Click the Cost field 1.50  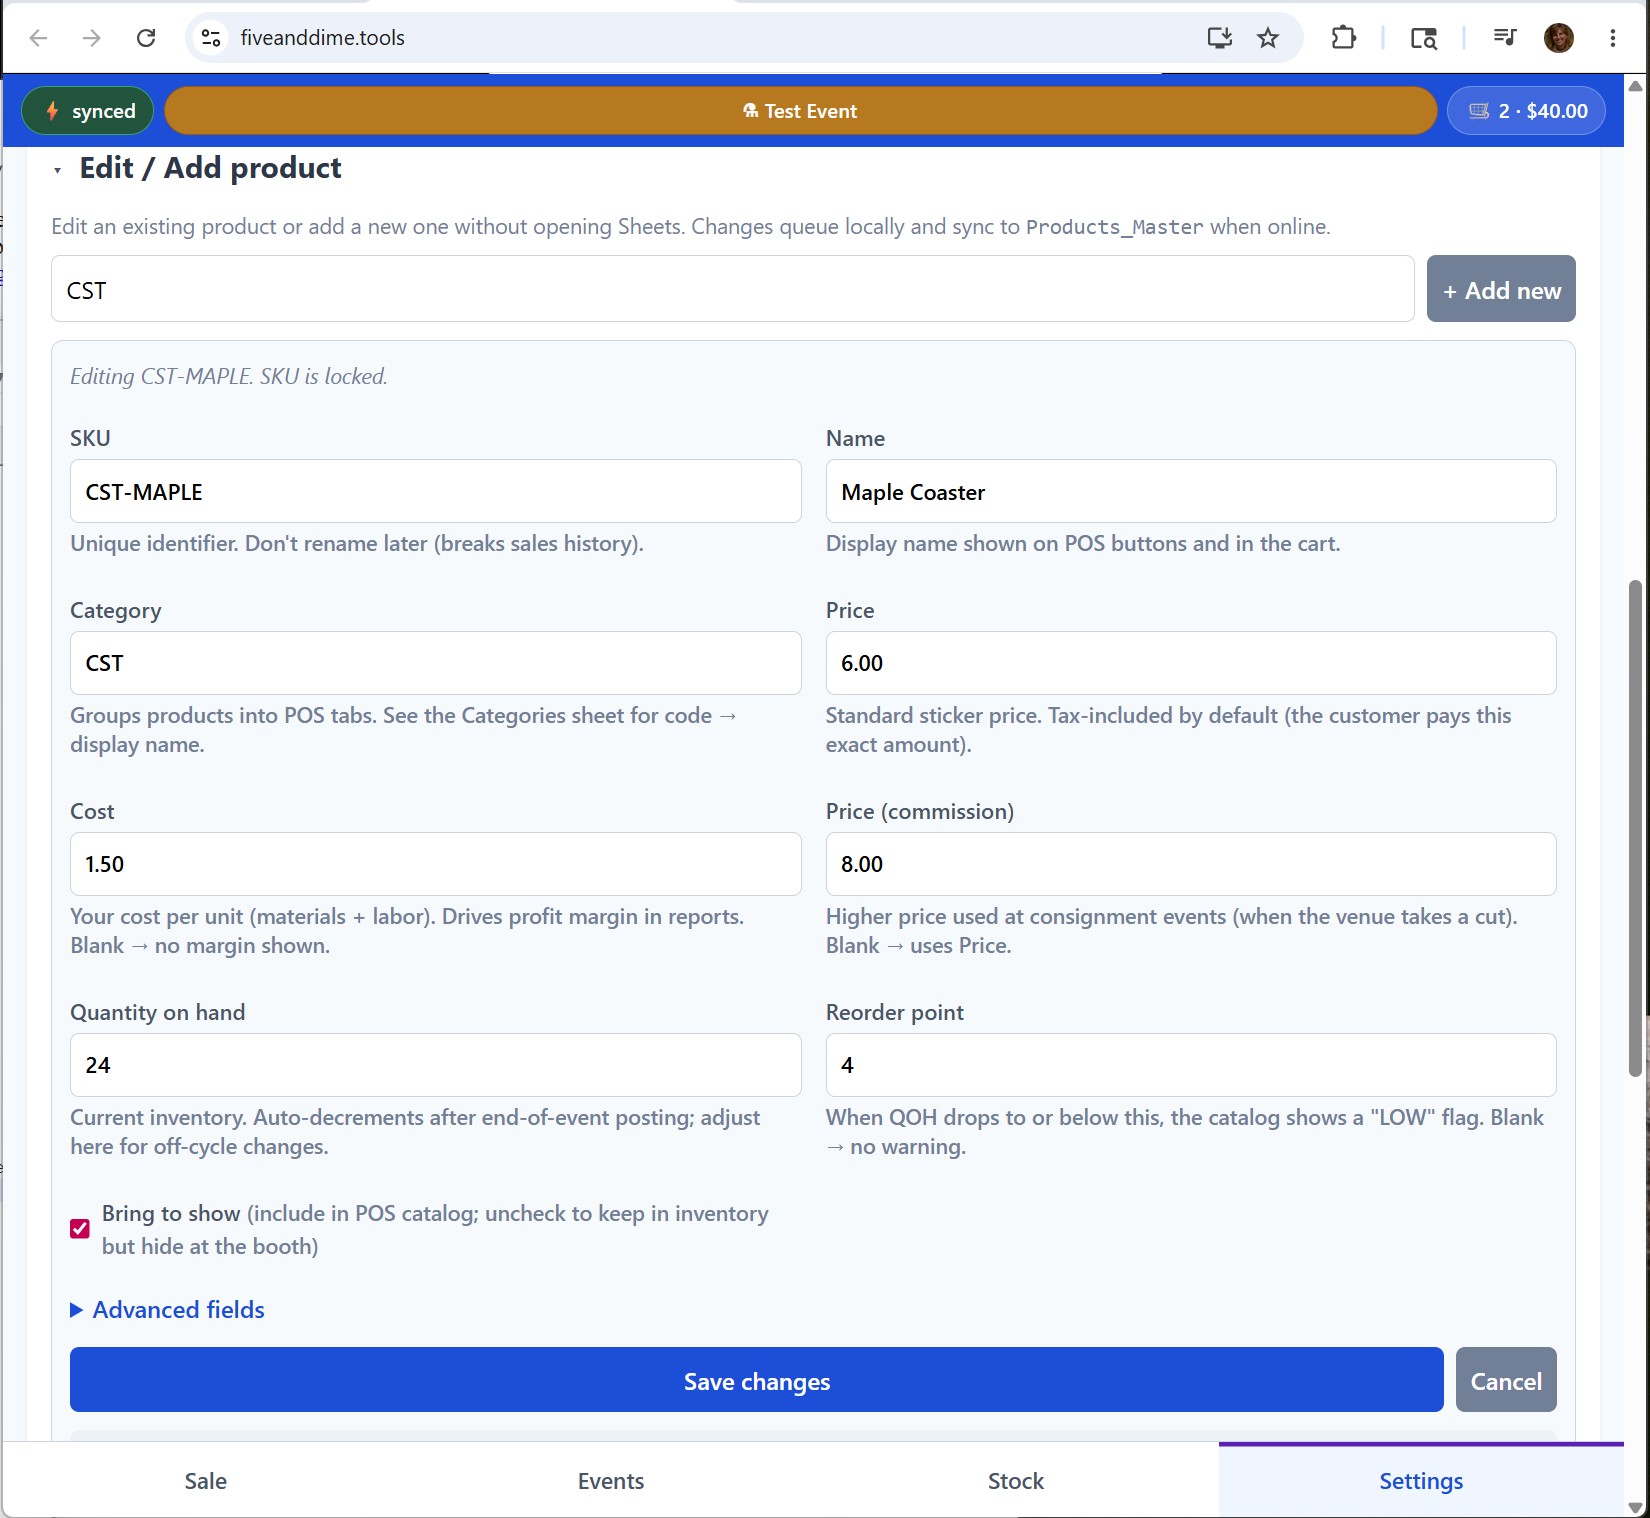[x=436, y=864]
